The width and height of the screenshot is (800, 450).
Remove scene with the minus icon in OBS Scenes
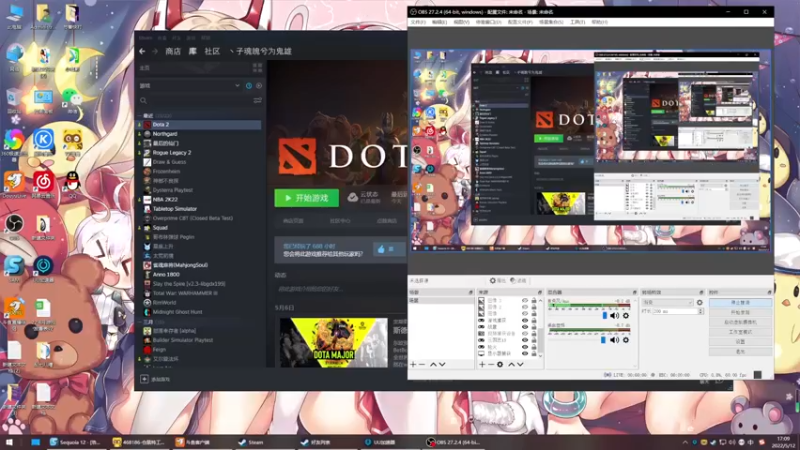422,364
